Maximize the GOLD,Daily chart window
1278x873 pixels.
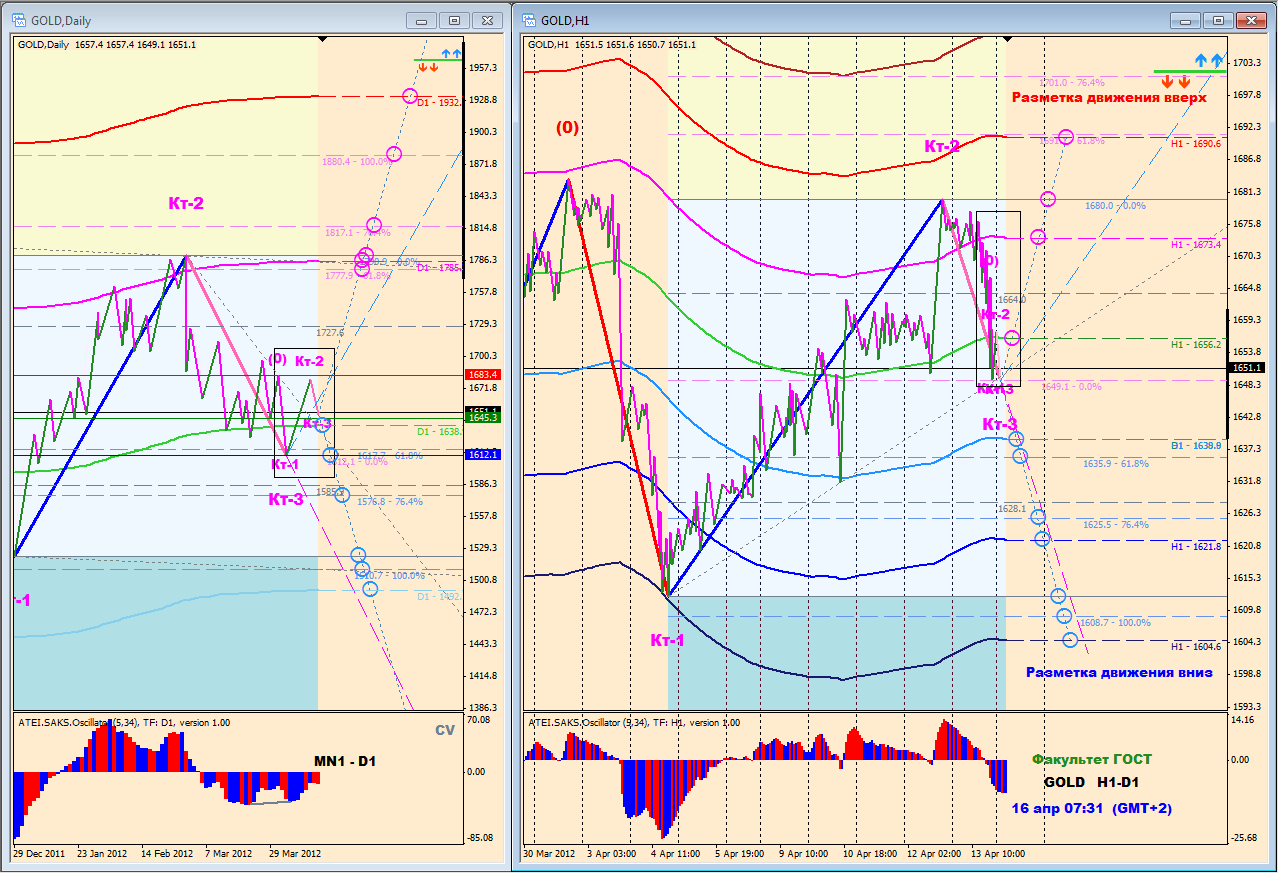click(455, 20)
